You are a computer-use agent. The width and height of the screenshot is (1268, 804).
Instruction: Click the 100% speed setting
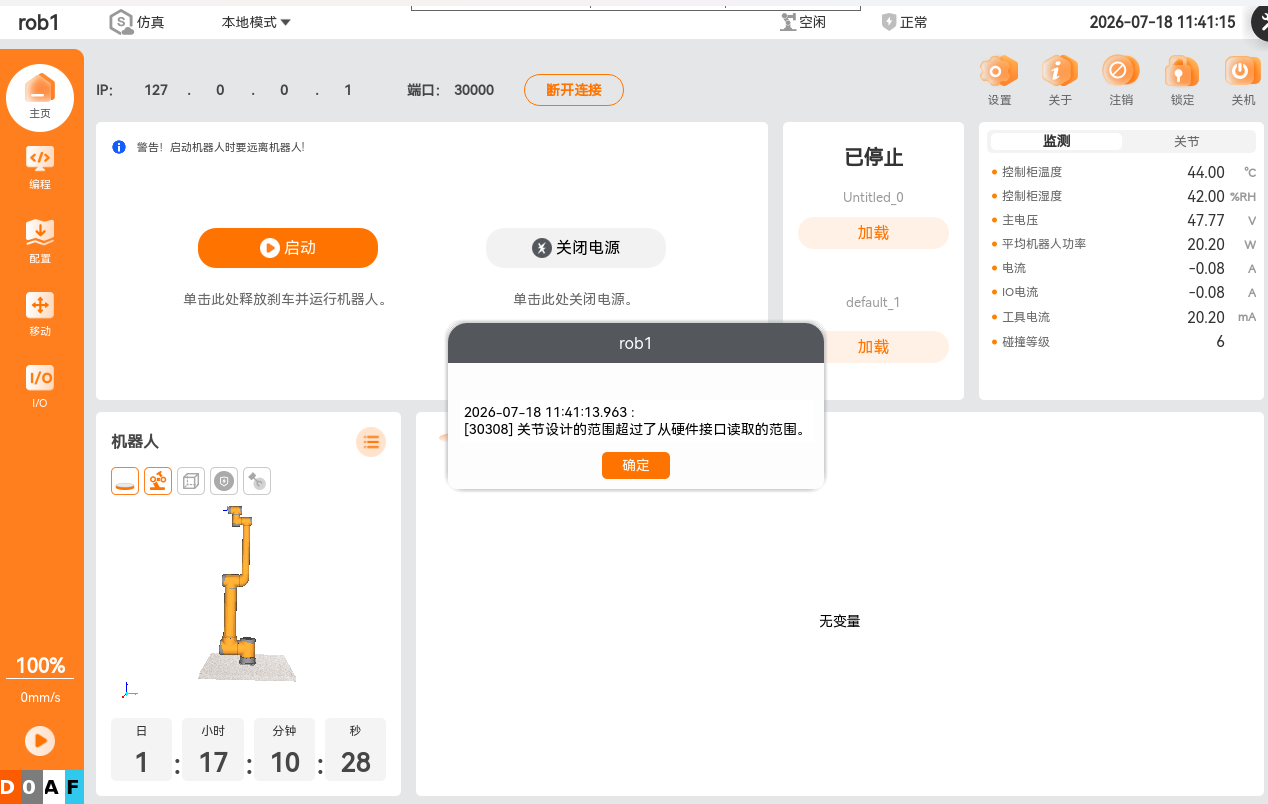41,666
